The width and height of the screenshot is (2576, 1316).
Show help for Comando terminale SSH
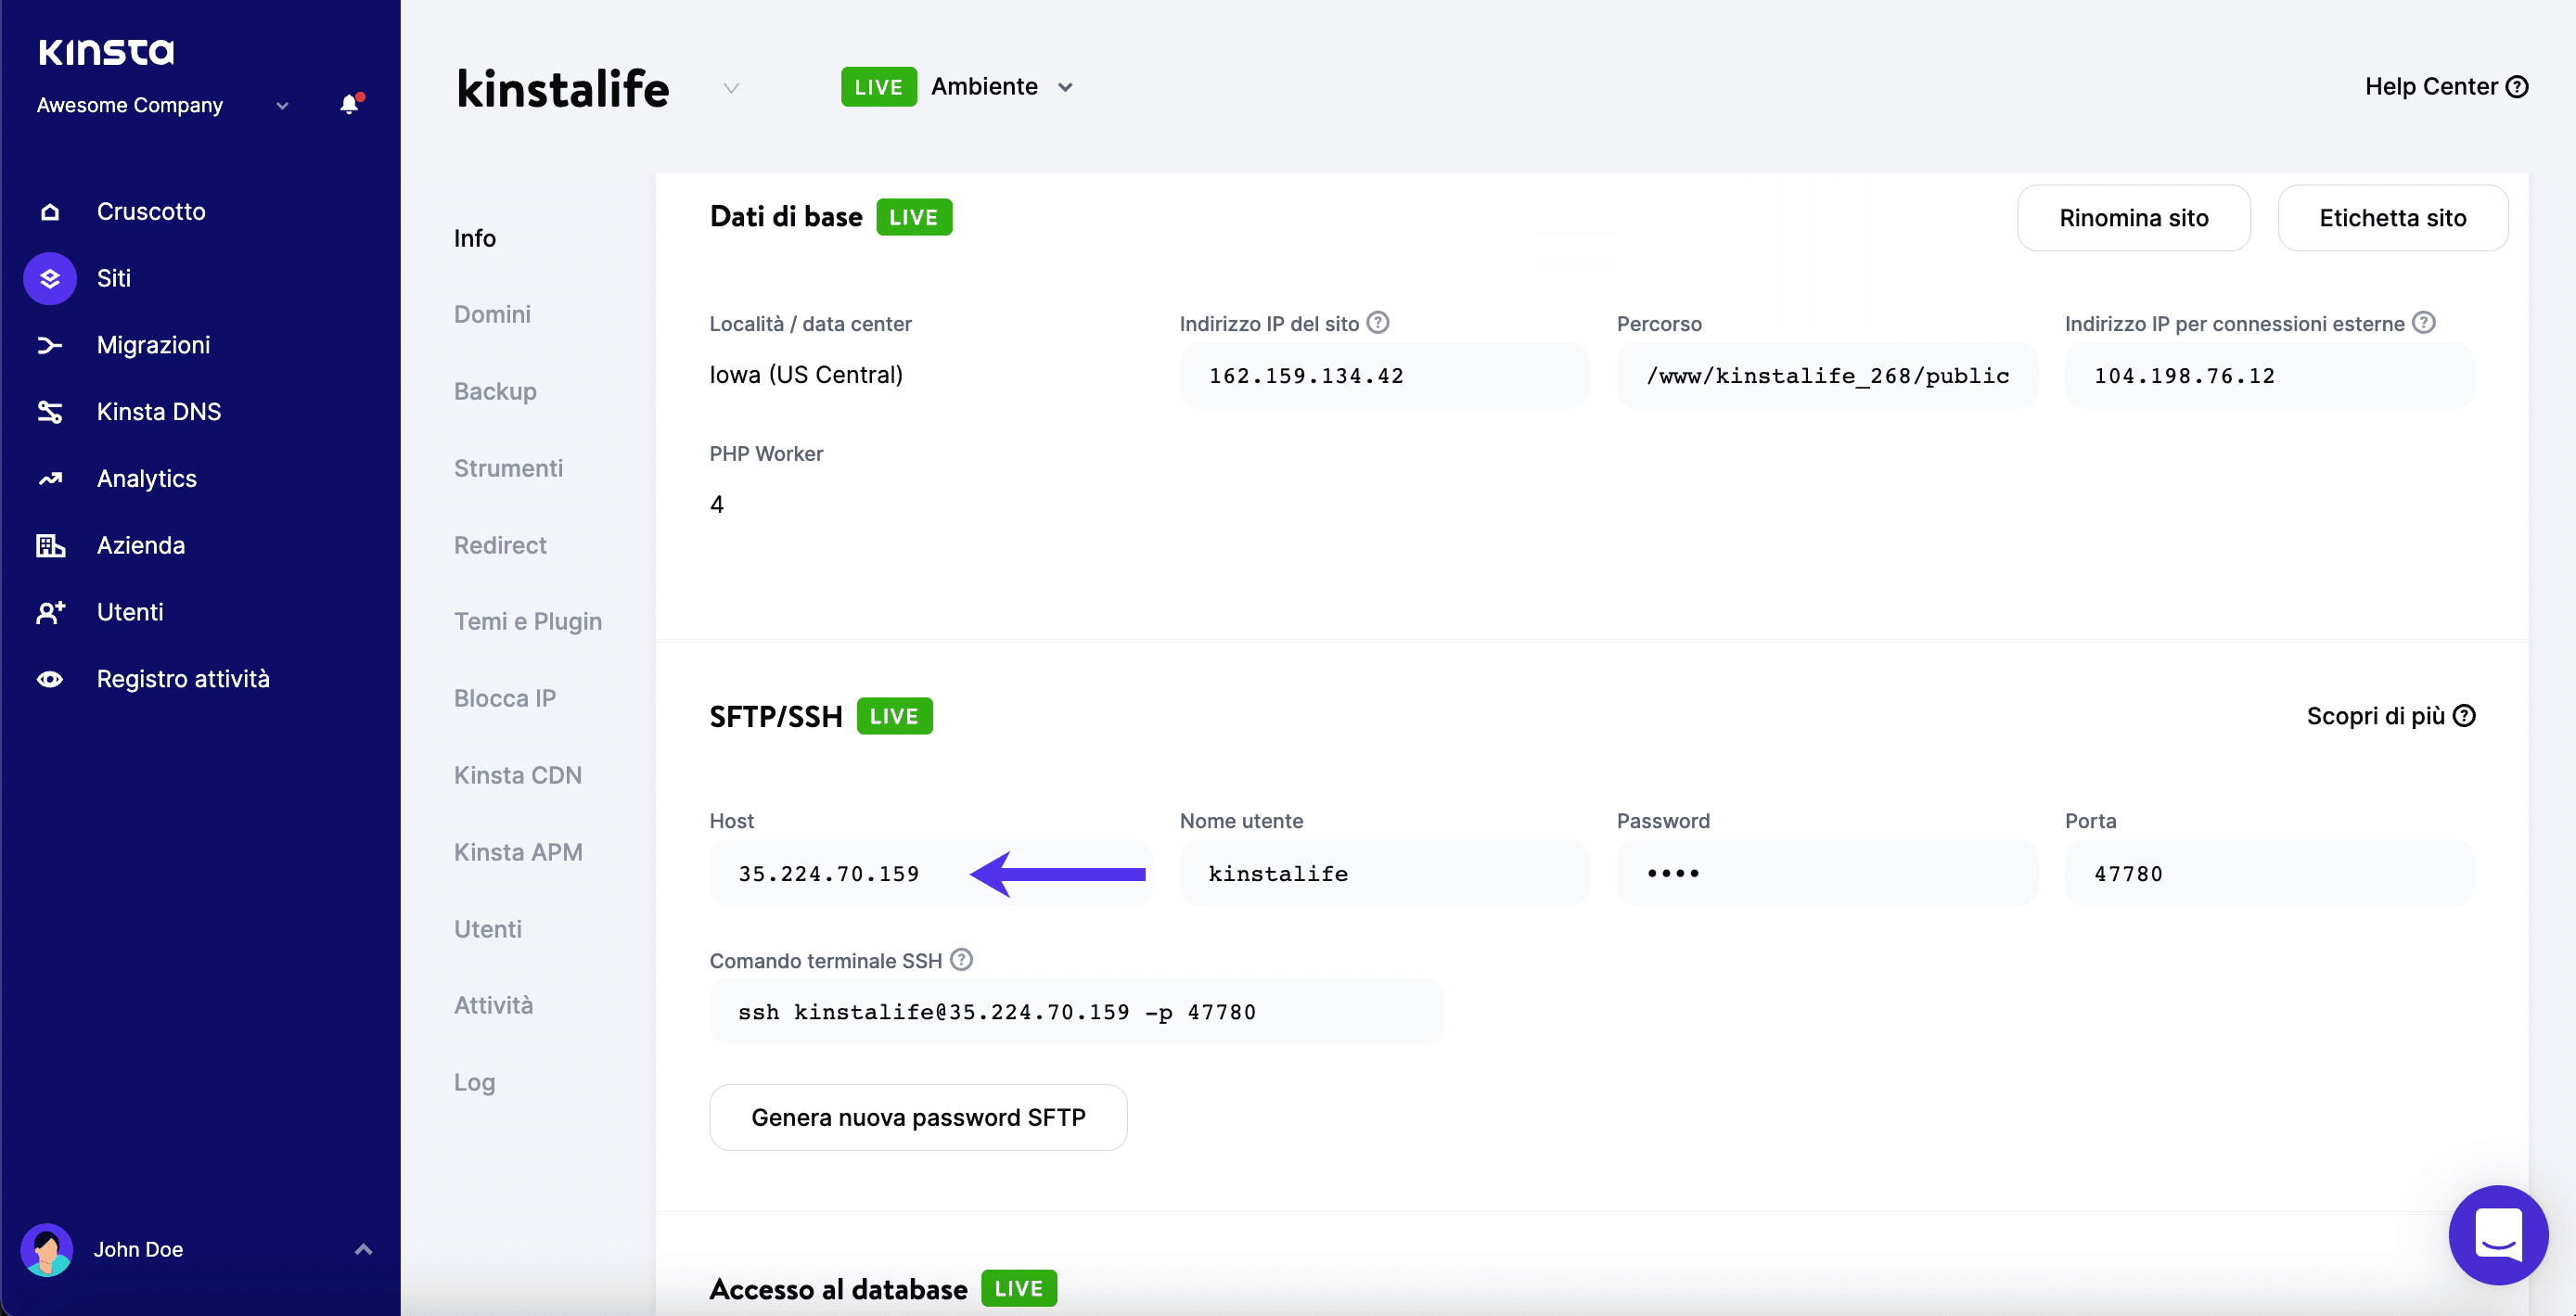coord(961,959)
